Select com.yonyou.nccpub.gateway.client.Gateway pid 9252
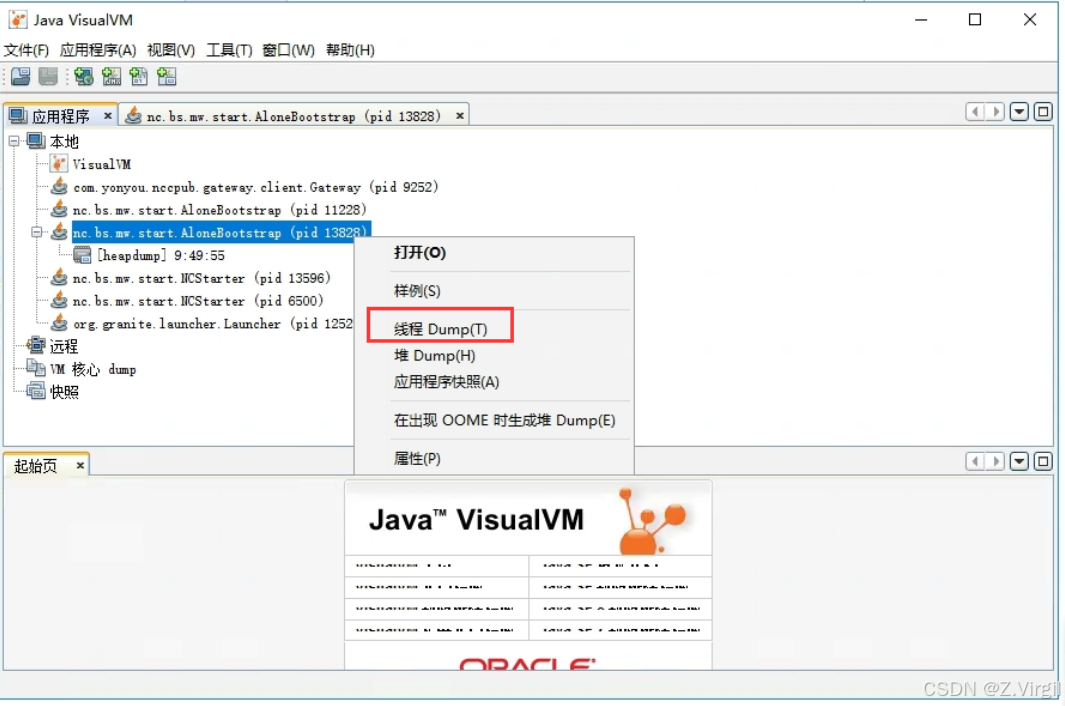1065x706 pixels. point(255,187)
